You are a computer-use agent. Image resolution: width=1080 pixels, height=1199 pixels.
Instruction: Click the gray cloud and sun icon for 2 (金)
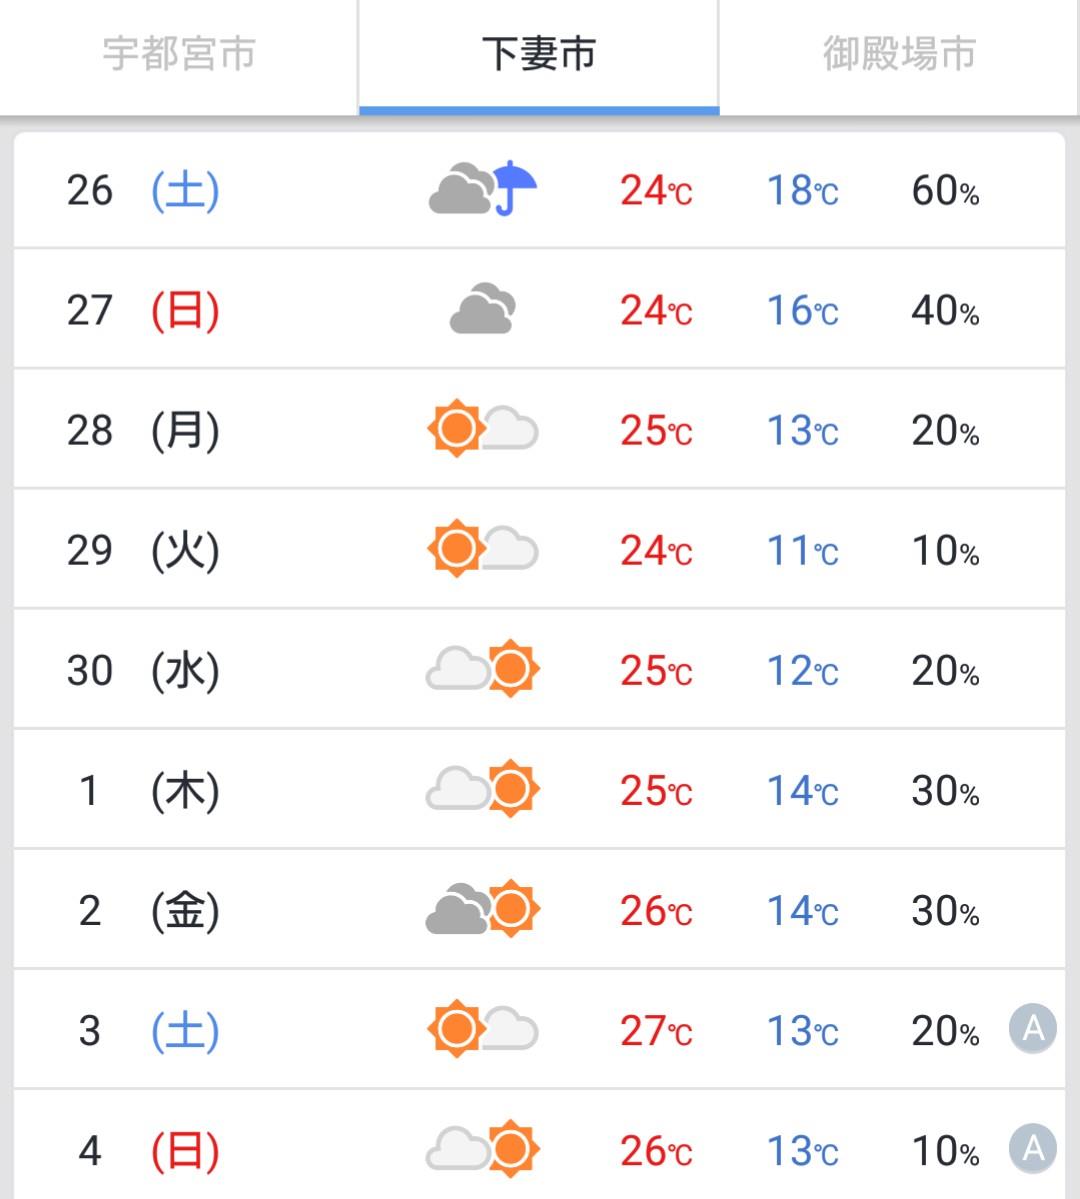tap(483, 909)
